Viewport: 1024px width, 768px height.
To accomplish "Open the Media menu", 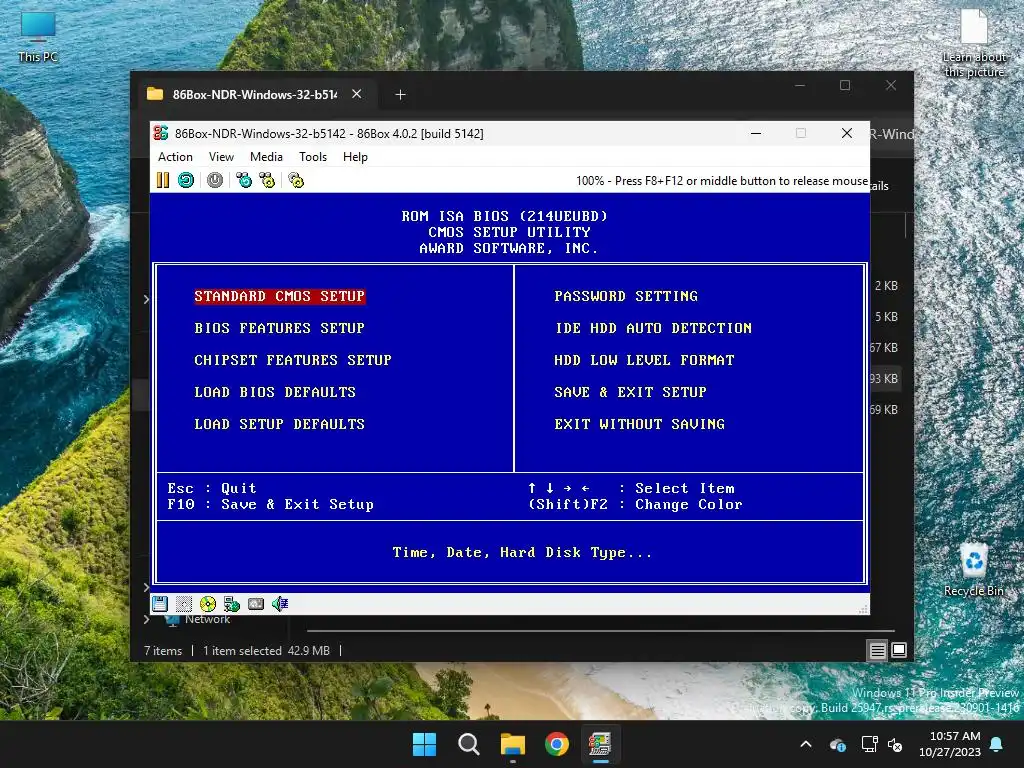I will click(266, 157).
